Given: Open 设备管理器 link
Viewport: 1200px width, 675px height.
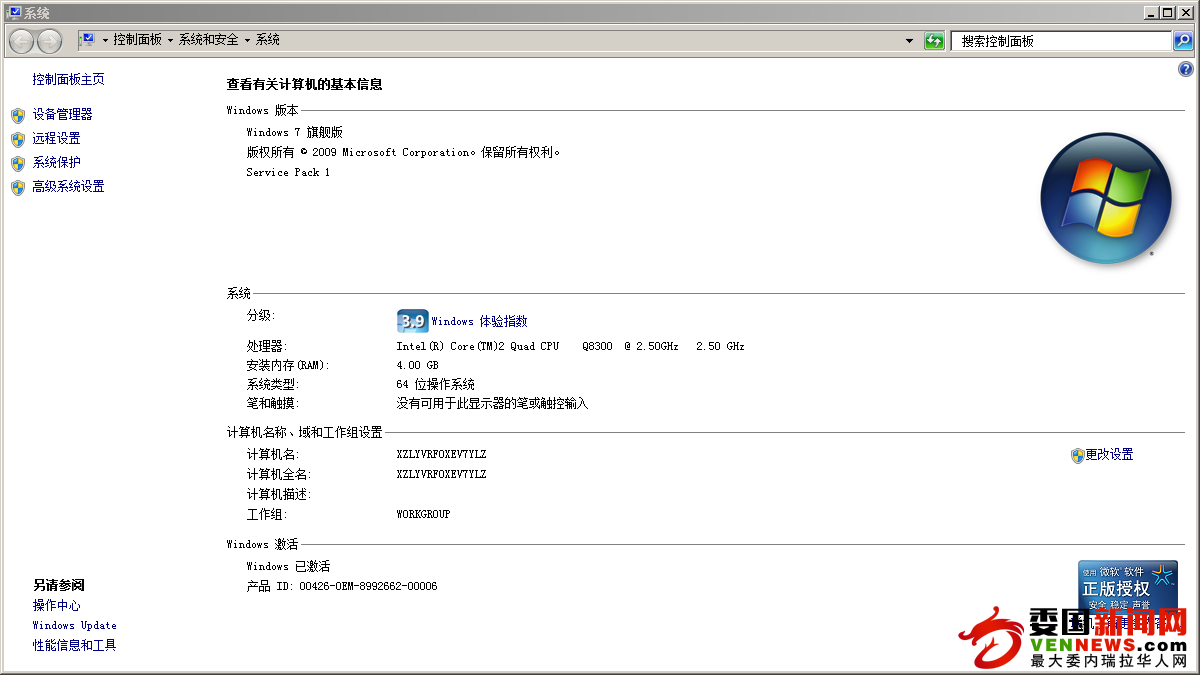Looking at the screenshot, I should click(62, 114).
